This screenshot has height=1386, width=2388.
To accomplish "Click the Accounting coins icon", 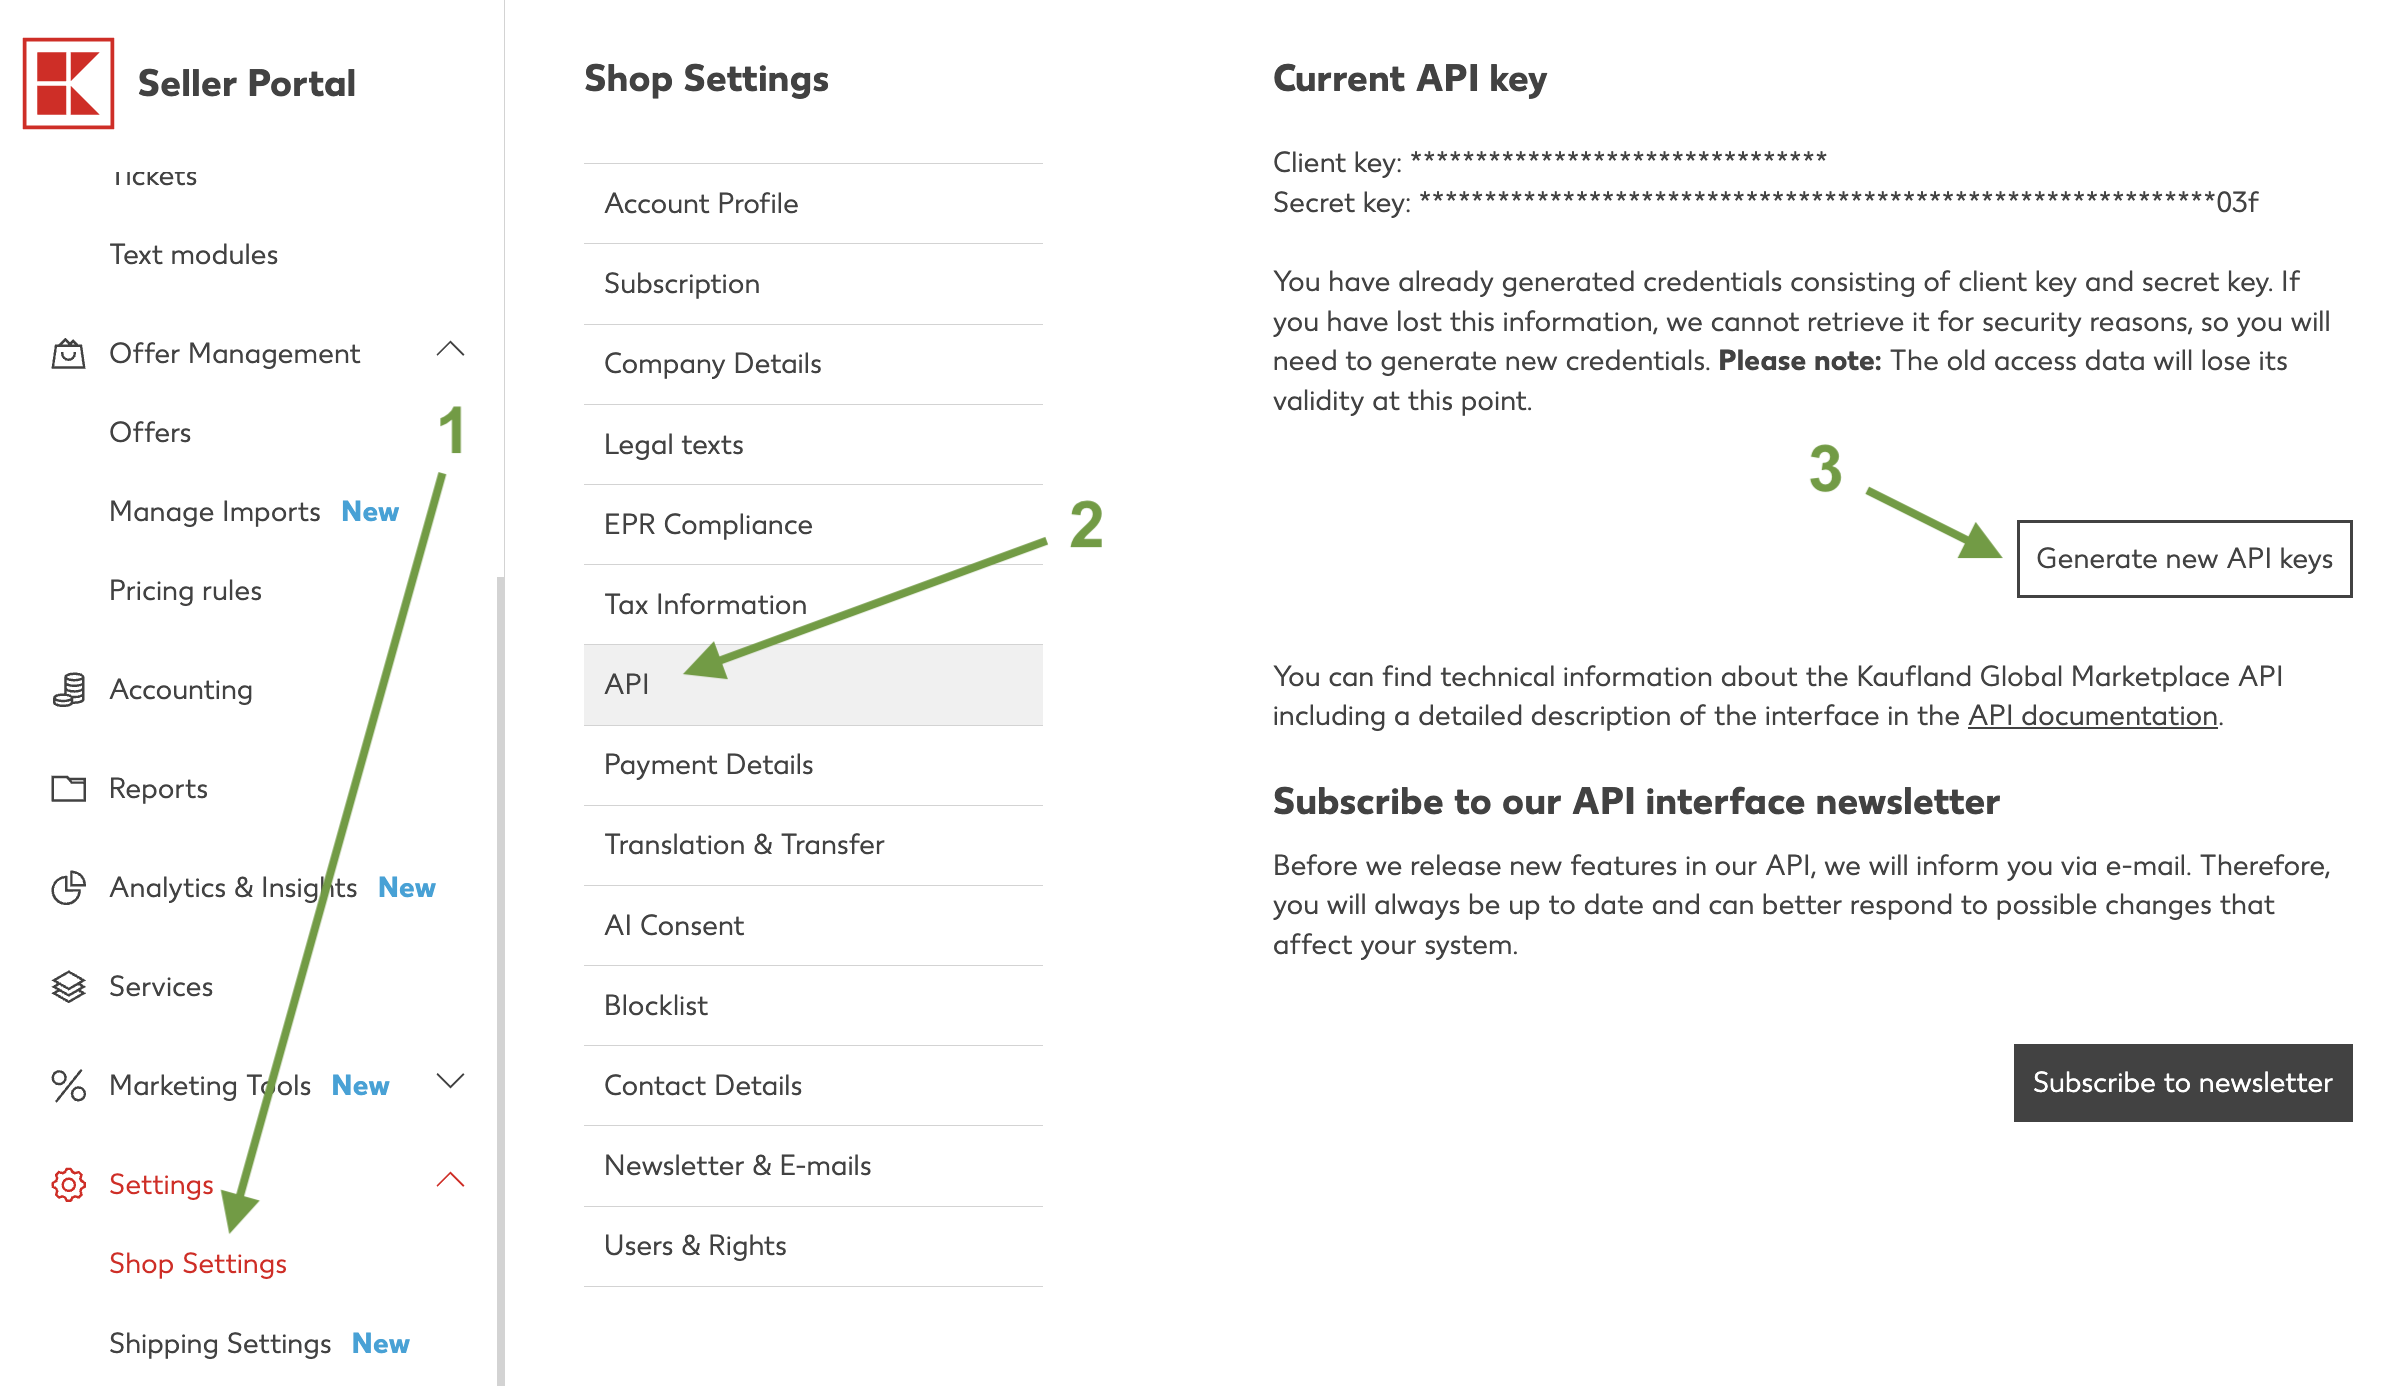I will click(68, 690).
